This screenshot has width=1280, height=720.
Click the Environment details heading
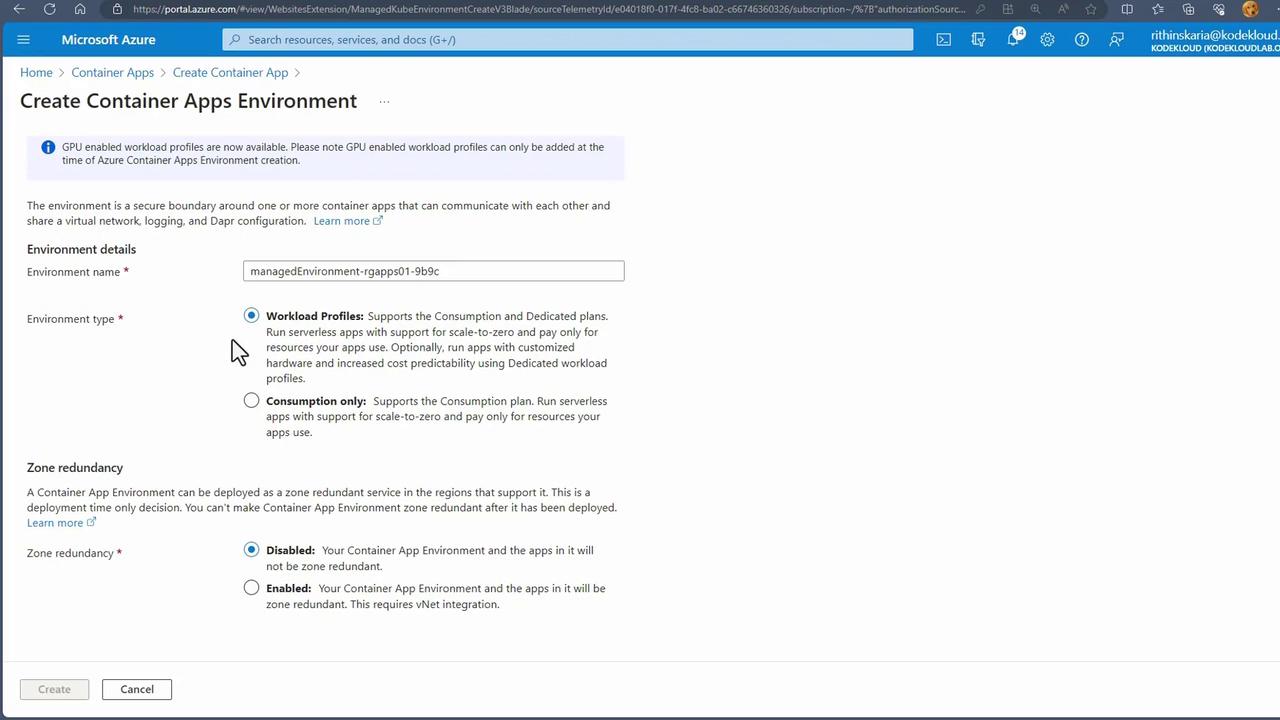[81, 249]
